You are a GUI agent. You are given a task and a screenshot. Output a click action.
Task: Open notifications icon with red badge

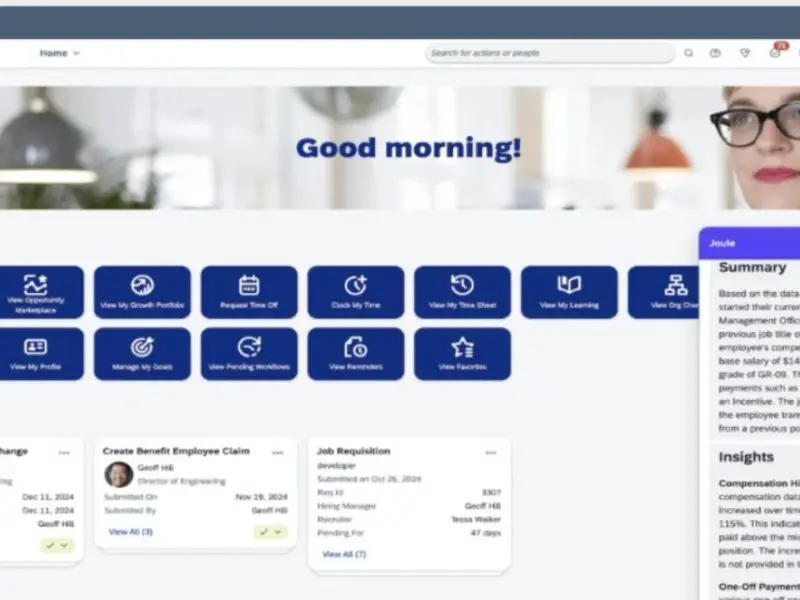(776, 53)
